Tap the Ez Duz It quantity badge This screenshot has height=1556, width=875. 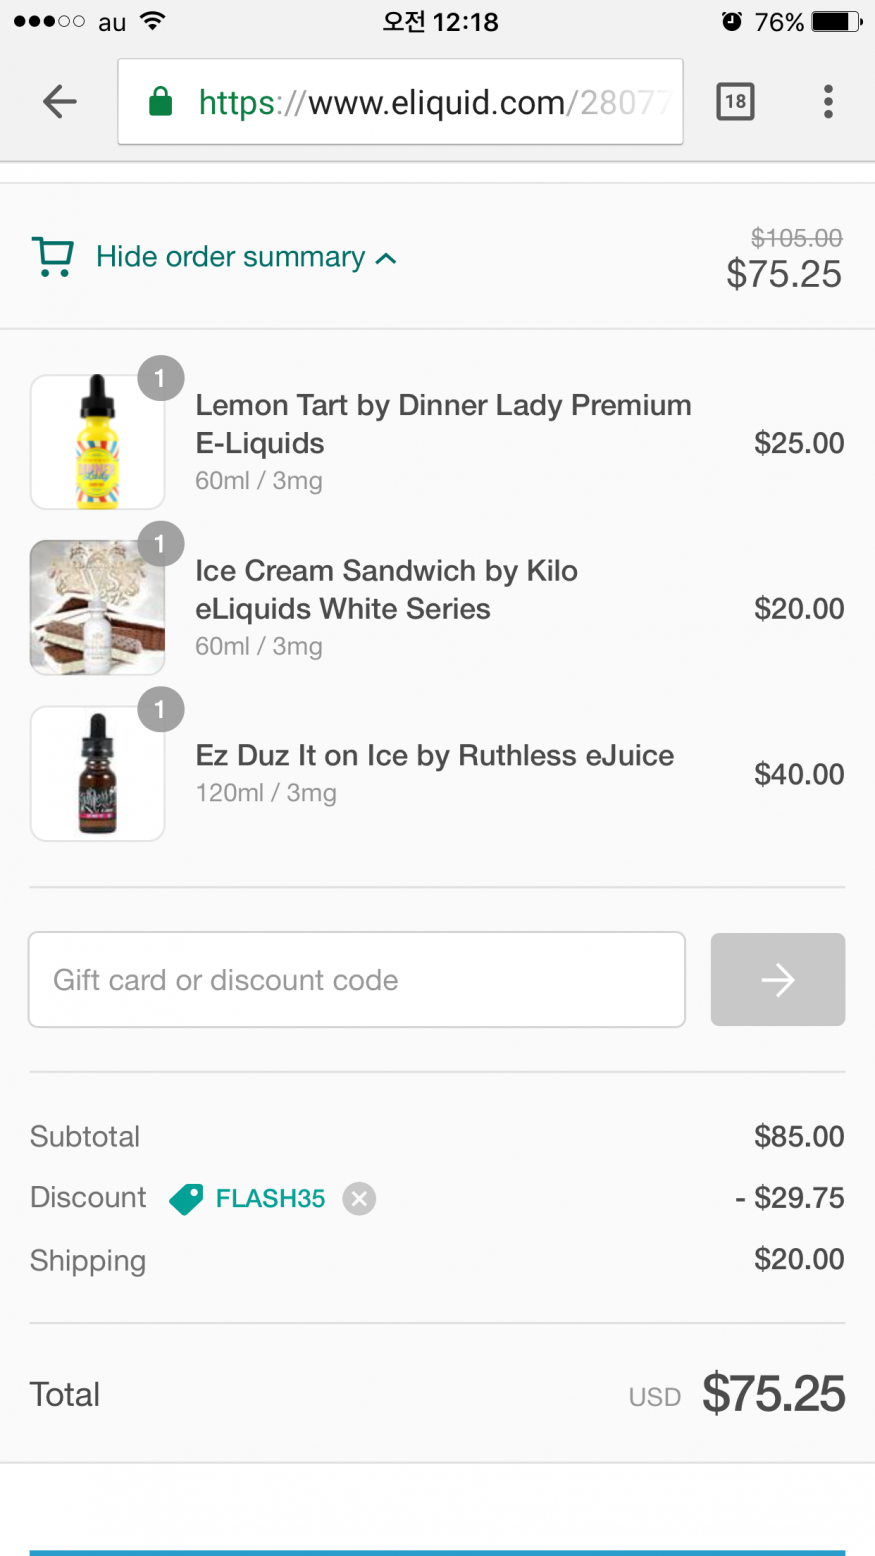point(160,710)
